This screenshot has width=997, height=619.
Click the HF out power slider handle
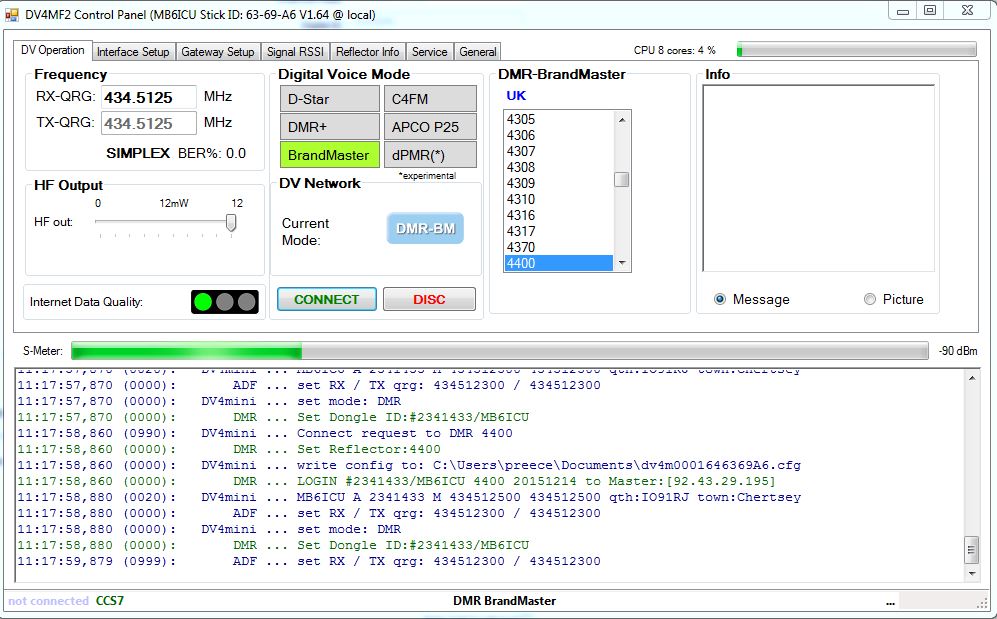coord(231,222)
